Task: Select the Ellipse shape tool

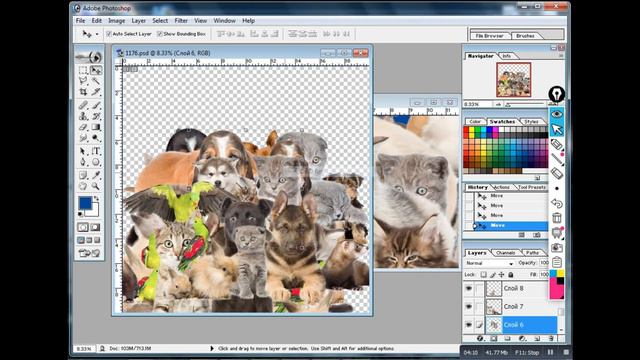Action: pyautogui.click(x=96, y=162)
